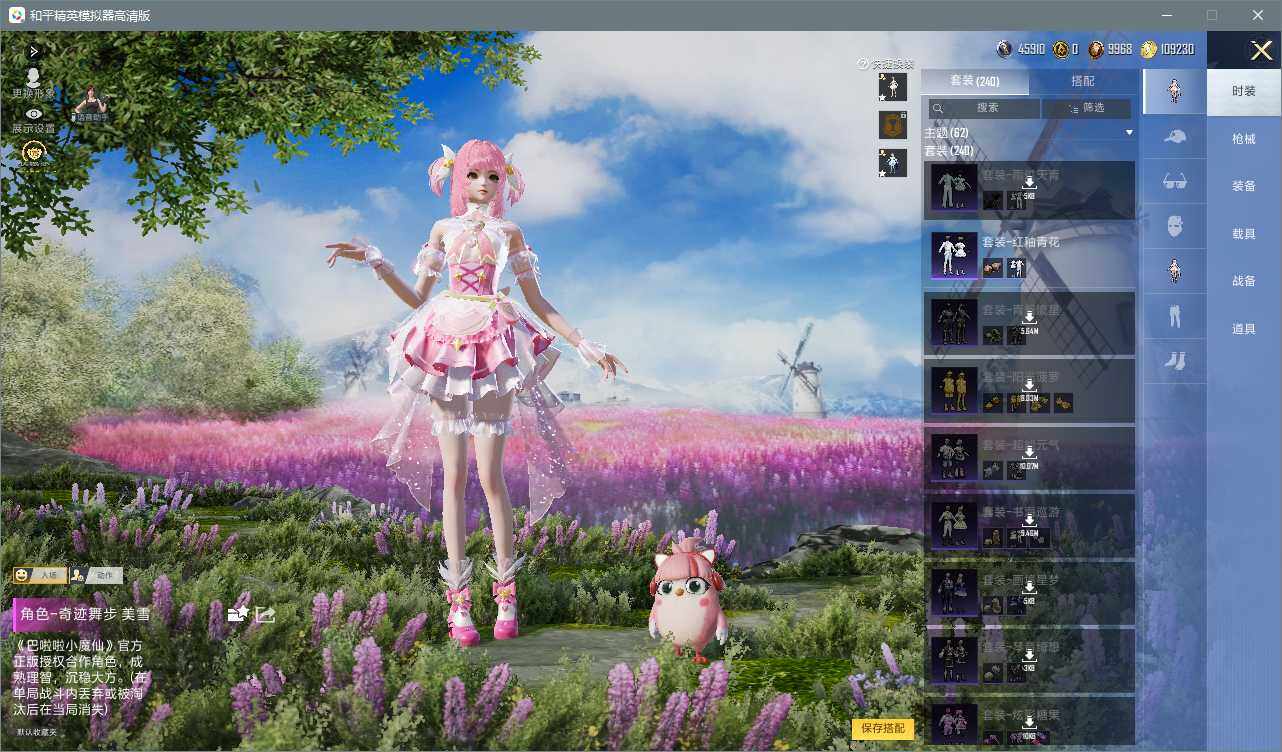Download the 套装-画境星梦 outfit
Viewport: 1282px width, 752px height.
coord(1029,587)
